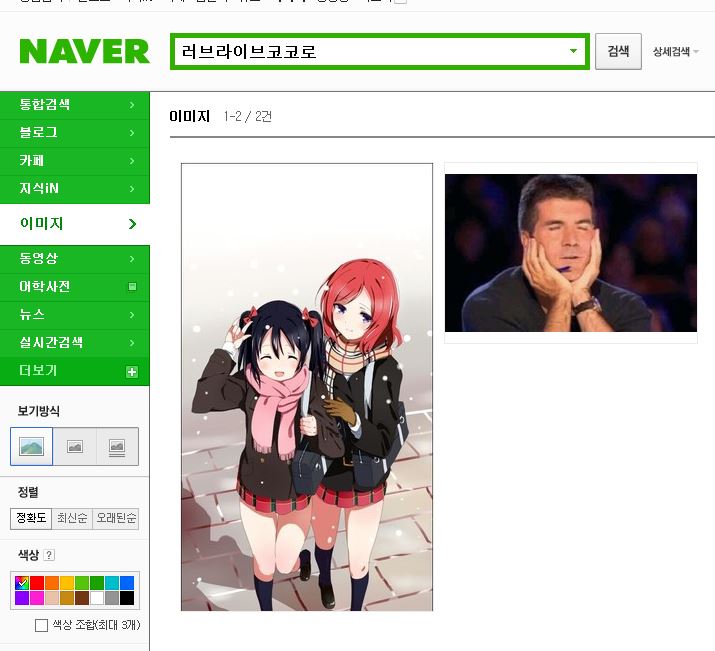Click the square icon beside 어학사전

tap(132, 287)
